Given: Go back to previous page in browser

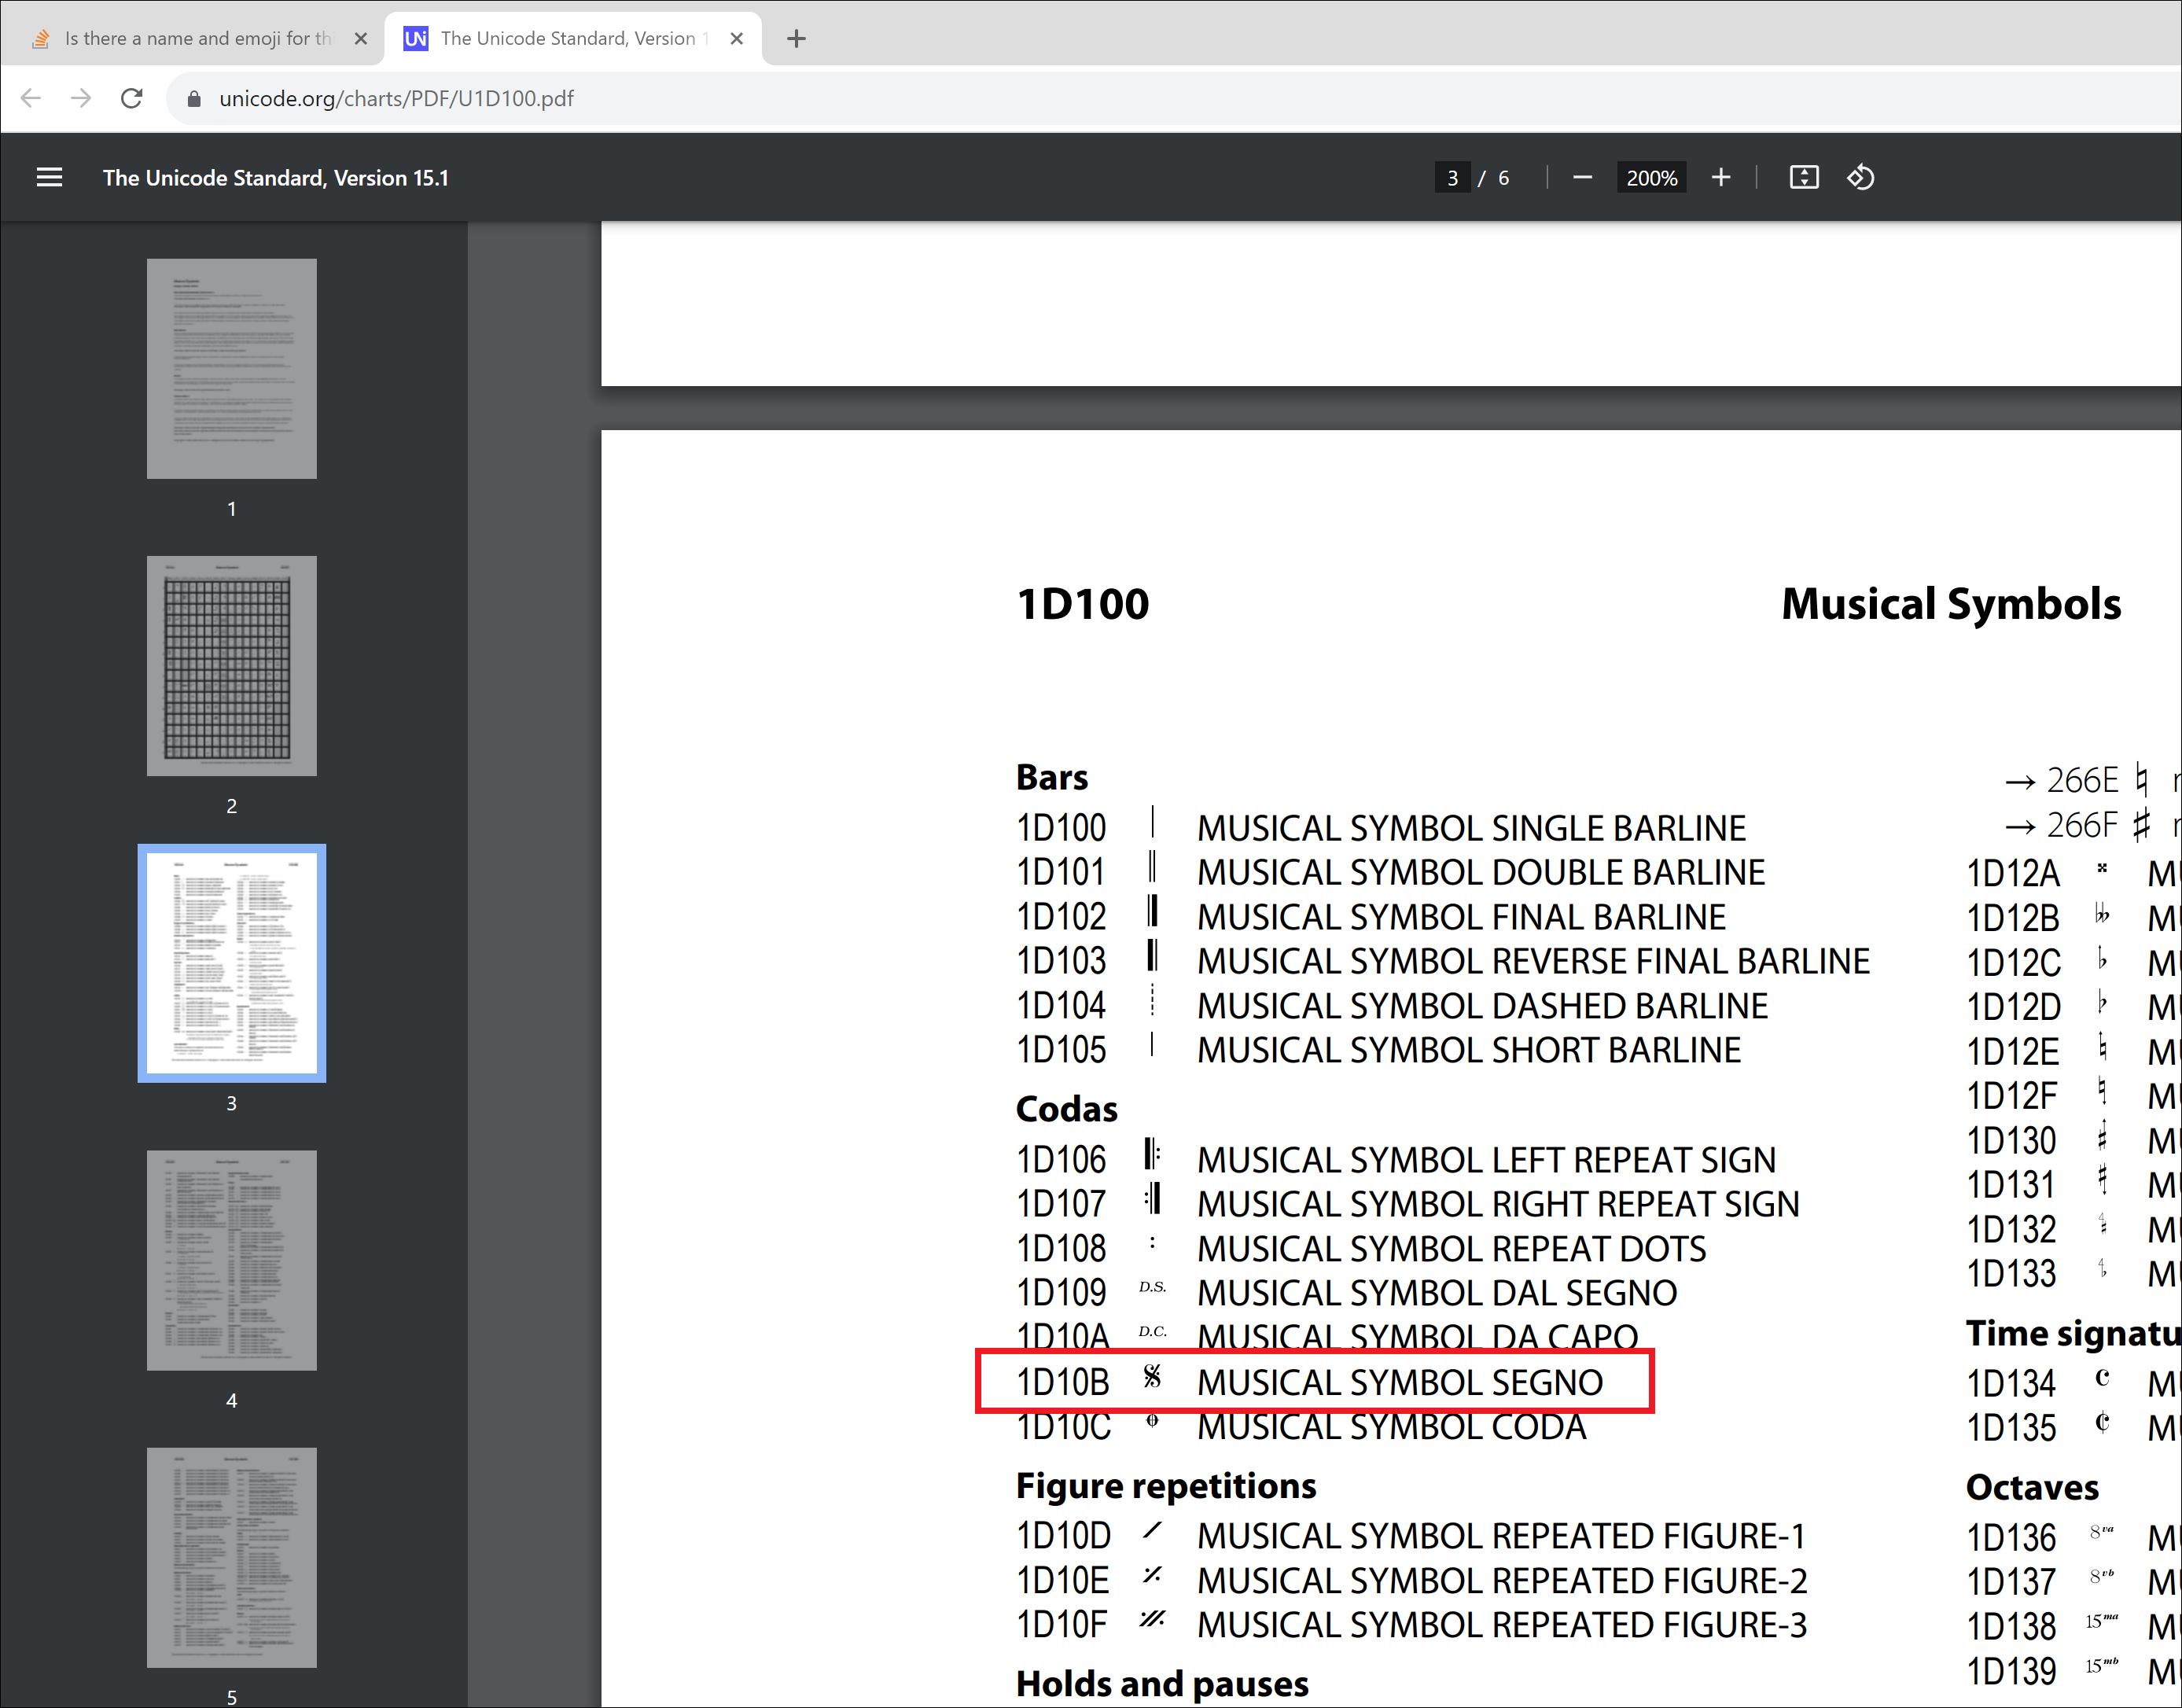Looking at the screenshot, I should click(x=31, y=98).
